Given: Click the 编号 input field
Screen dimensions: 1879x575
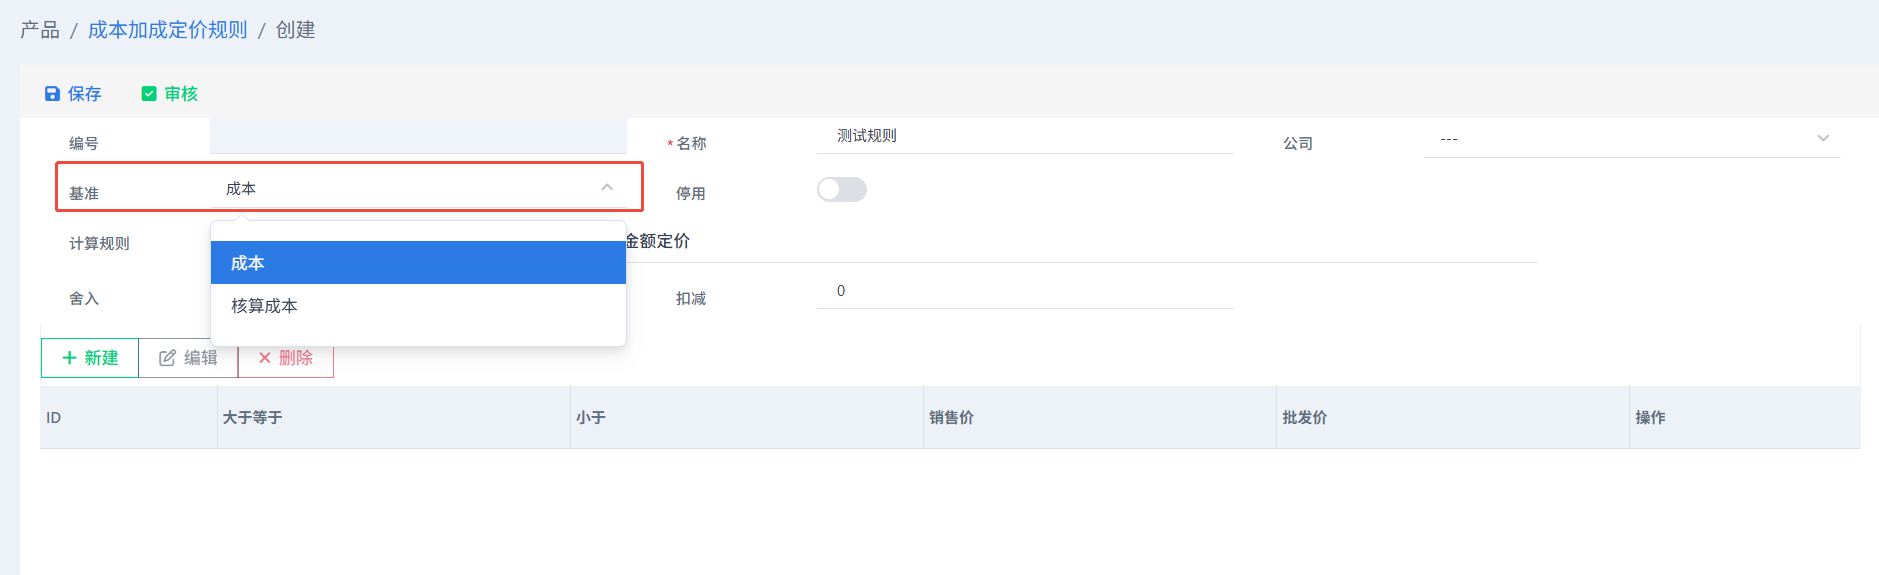Looking at the screenshot, I should [418, 136].
